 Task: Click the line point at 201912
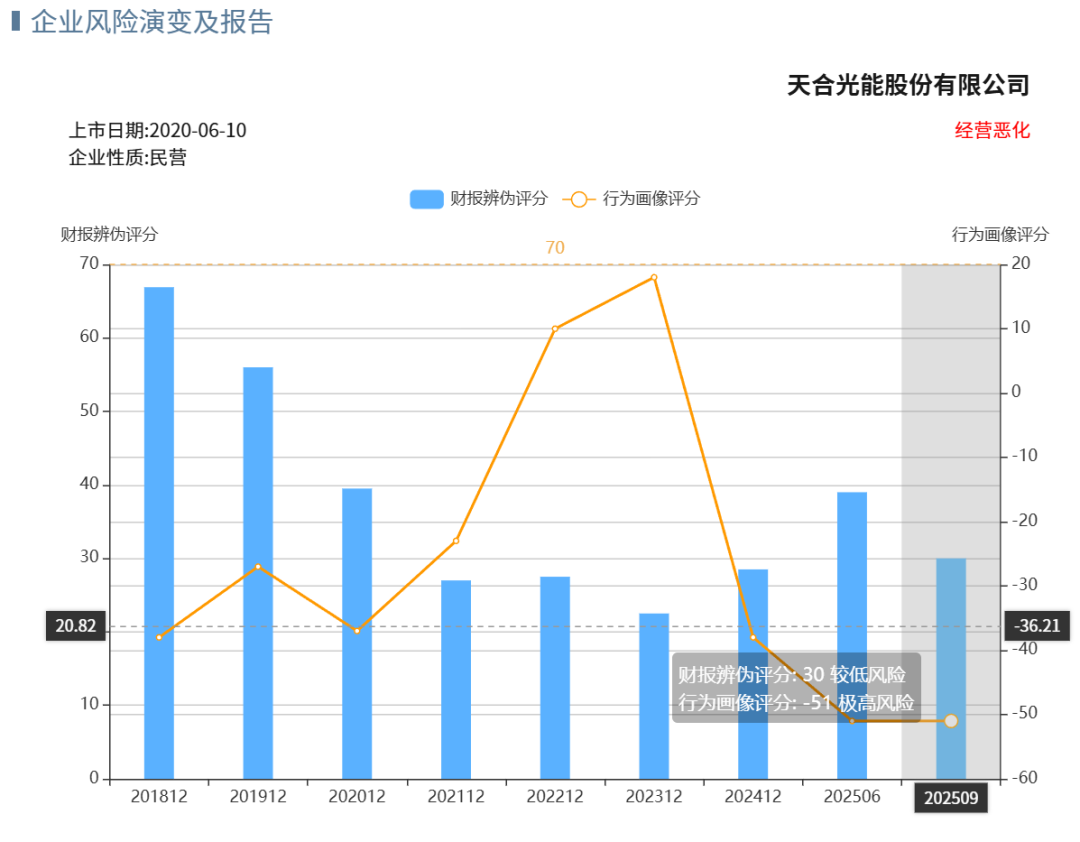(258, 566)
